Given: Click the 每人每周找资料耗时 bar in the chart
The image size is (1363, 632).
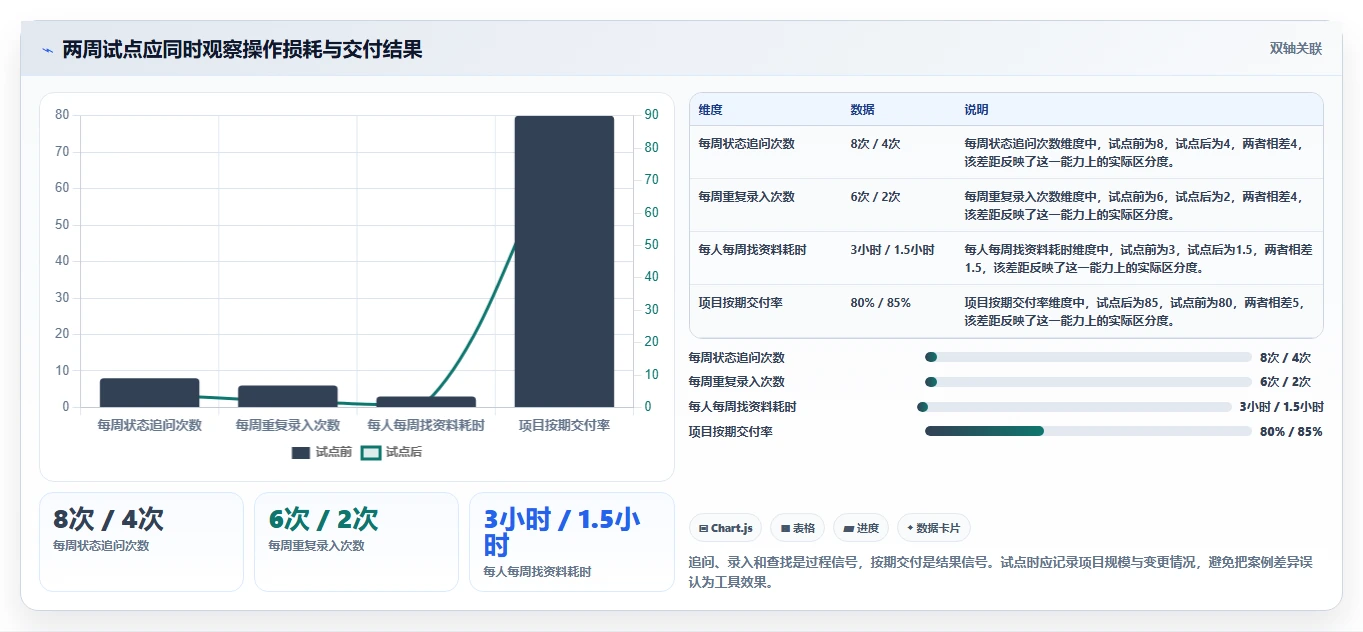Looking at the screenshot, I should [x=426, y=402].
